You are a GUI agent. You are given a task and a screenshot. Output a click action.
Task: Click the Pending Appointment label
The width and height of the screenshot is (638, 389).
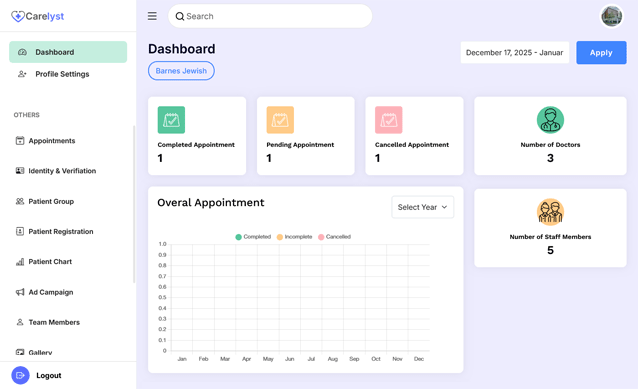pos(300,145)
